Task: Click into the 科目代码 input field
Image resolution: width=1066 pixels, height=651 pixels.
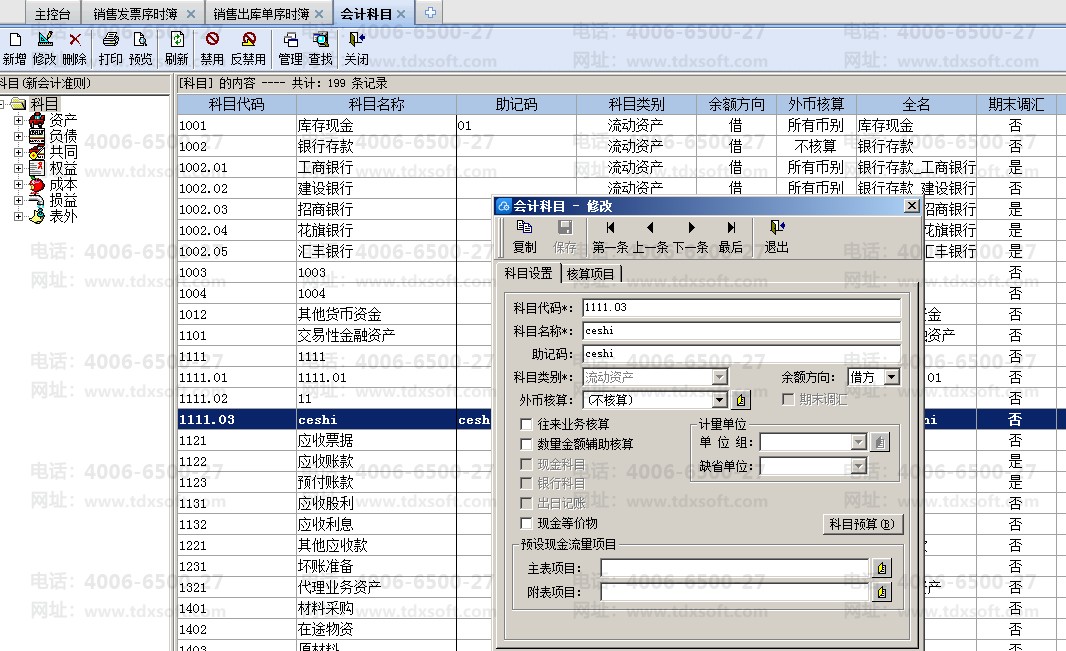Action: point(742,308)
